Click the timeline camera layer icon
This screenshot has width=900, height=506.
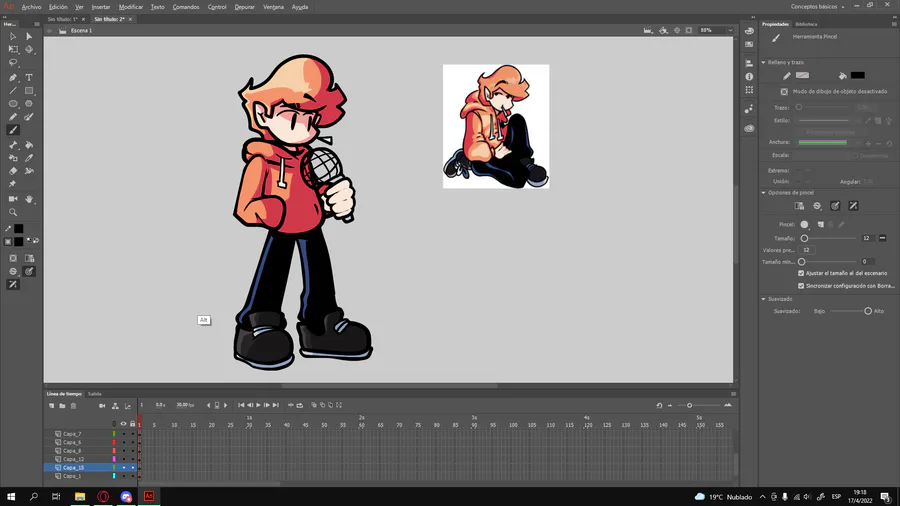click(x=102, y=406)
